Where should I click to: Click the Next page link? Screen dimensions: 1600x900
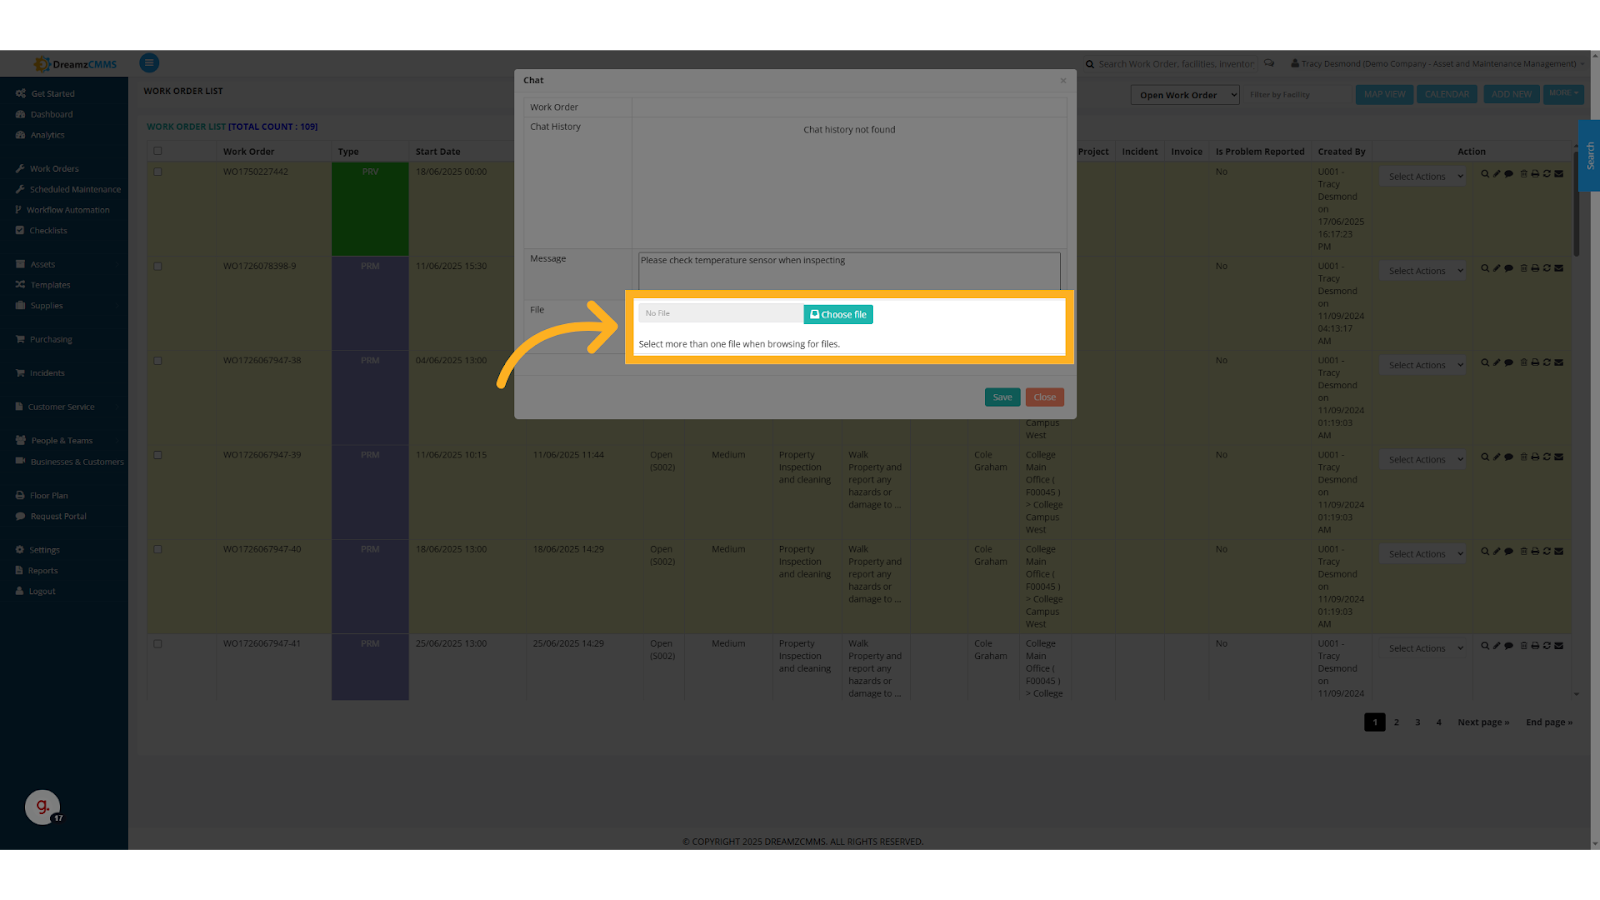click(x=1483, y=722)
